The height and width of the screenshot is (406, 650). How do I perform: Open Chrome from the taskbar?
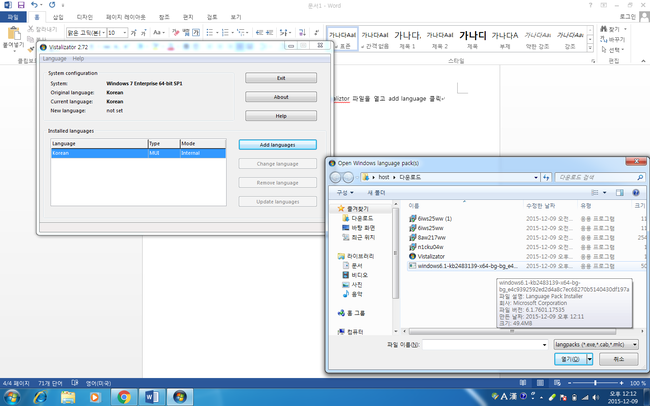(x=124, y=397)
